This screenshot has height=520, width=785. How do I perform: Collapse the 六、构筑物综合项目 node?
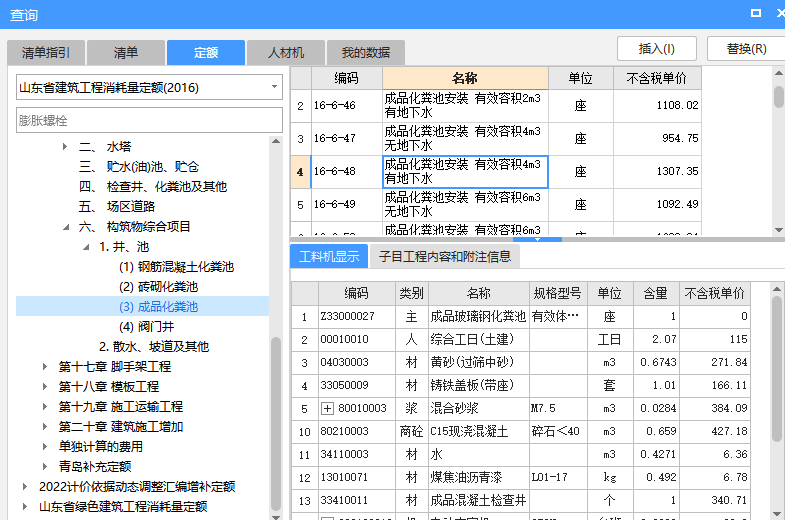point(66,227)
